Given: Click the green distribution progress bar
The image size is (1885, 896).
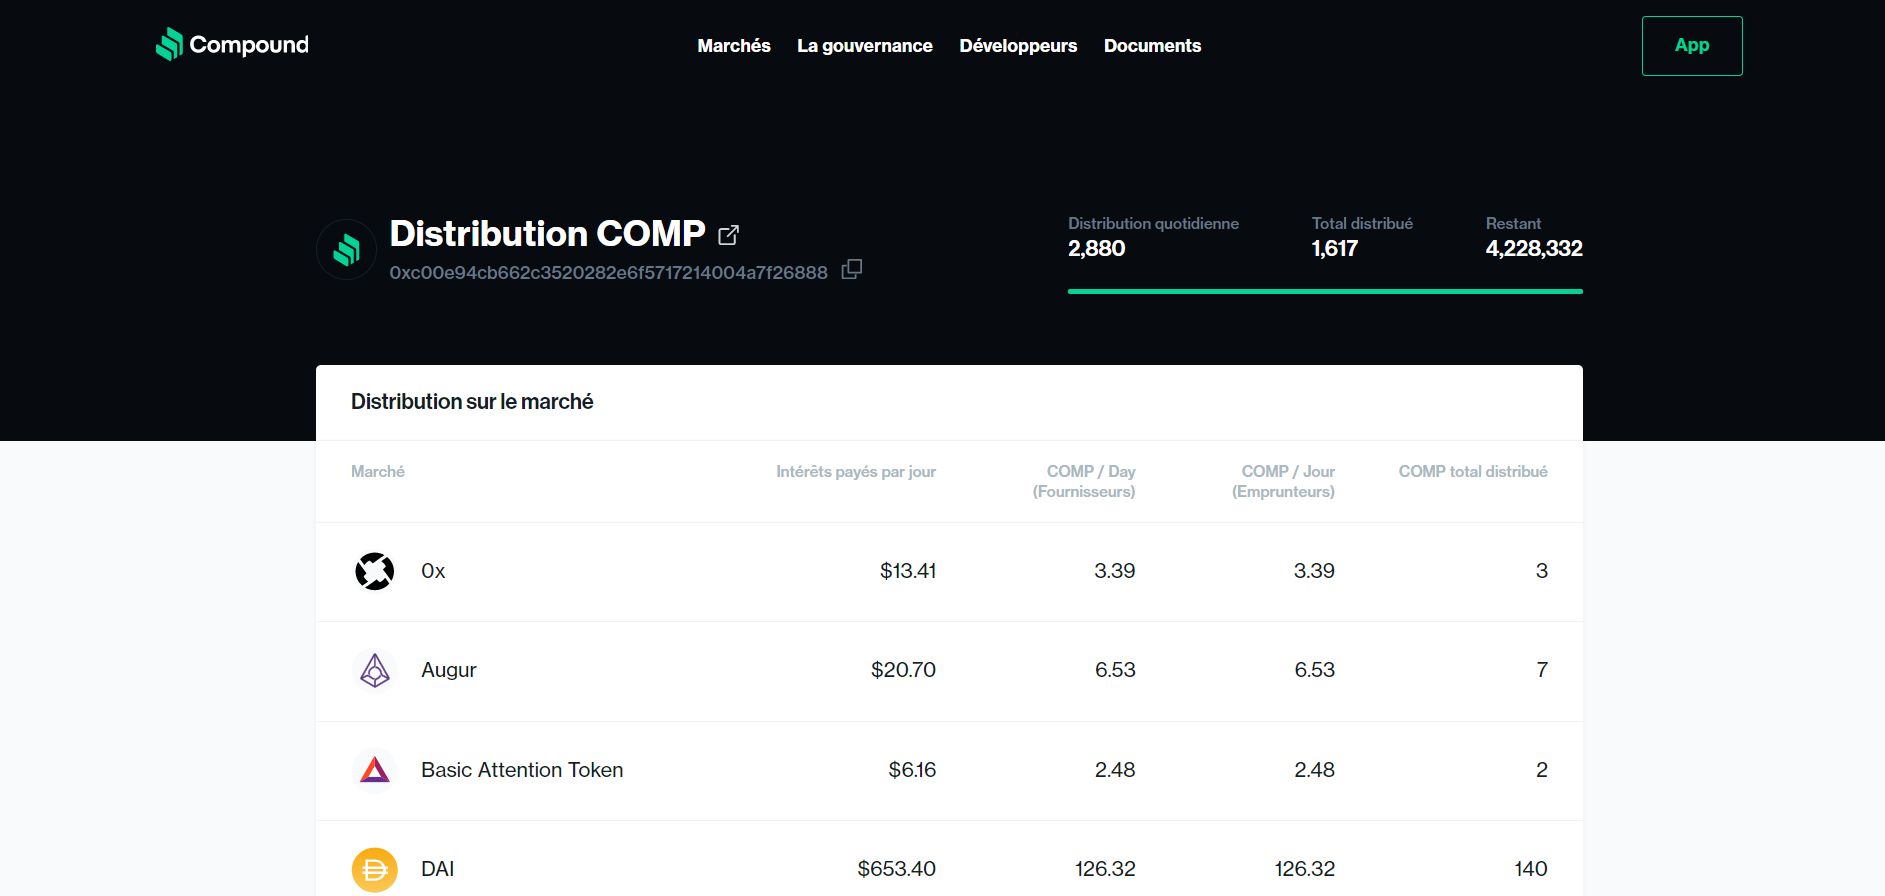Looking at the screenshot, I should tap(1325, 291).
